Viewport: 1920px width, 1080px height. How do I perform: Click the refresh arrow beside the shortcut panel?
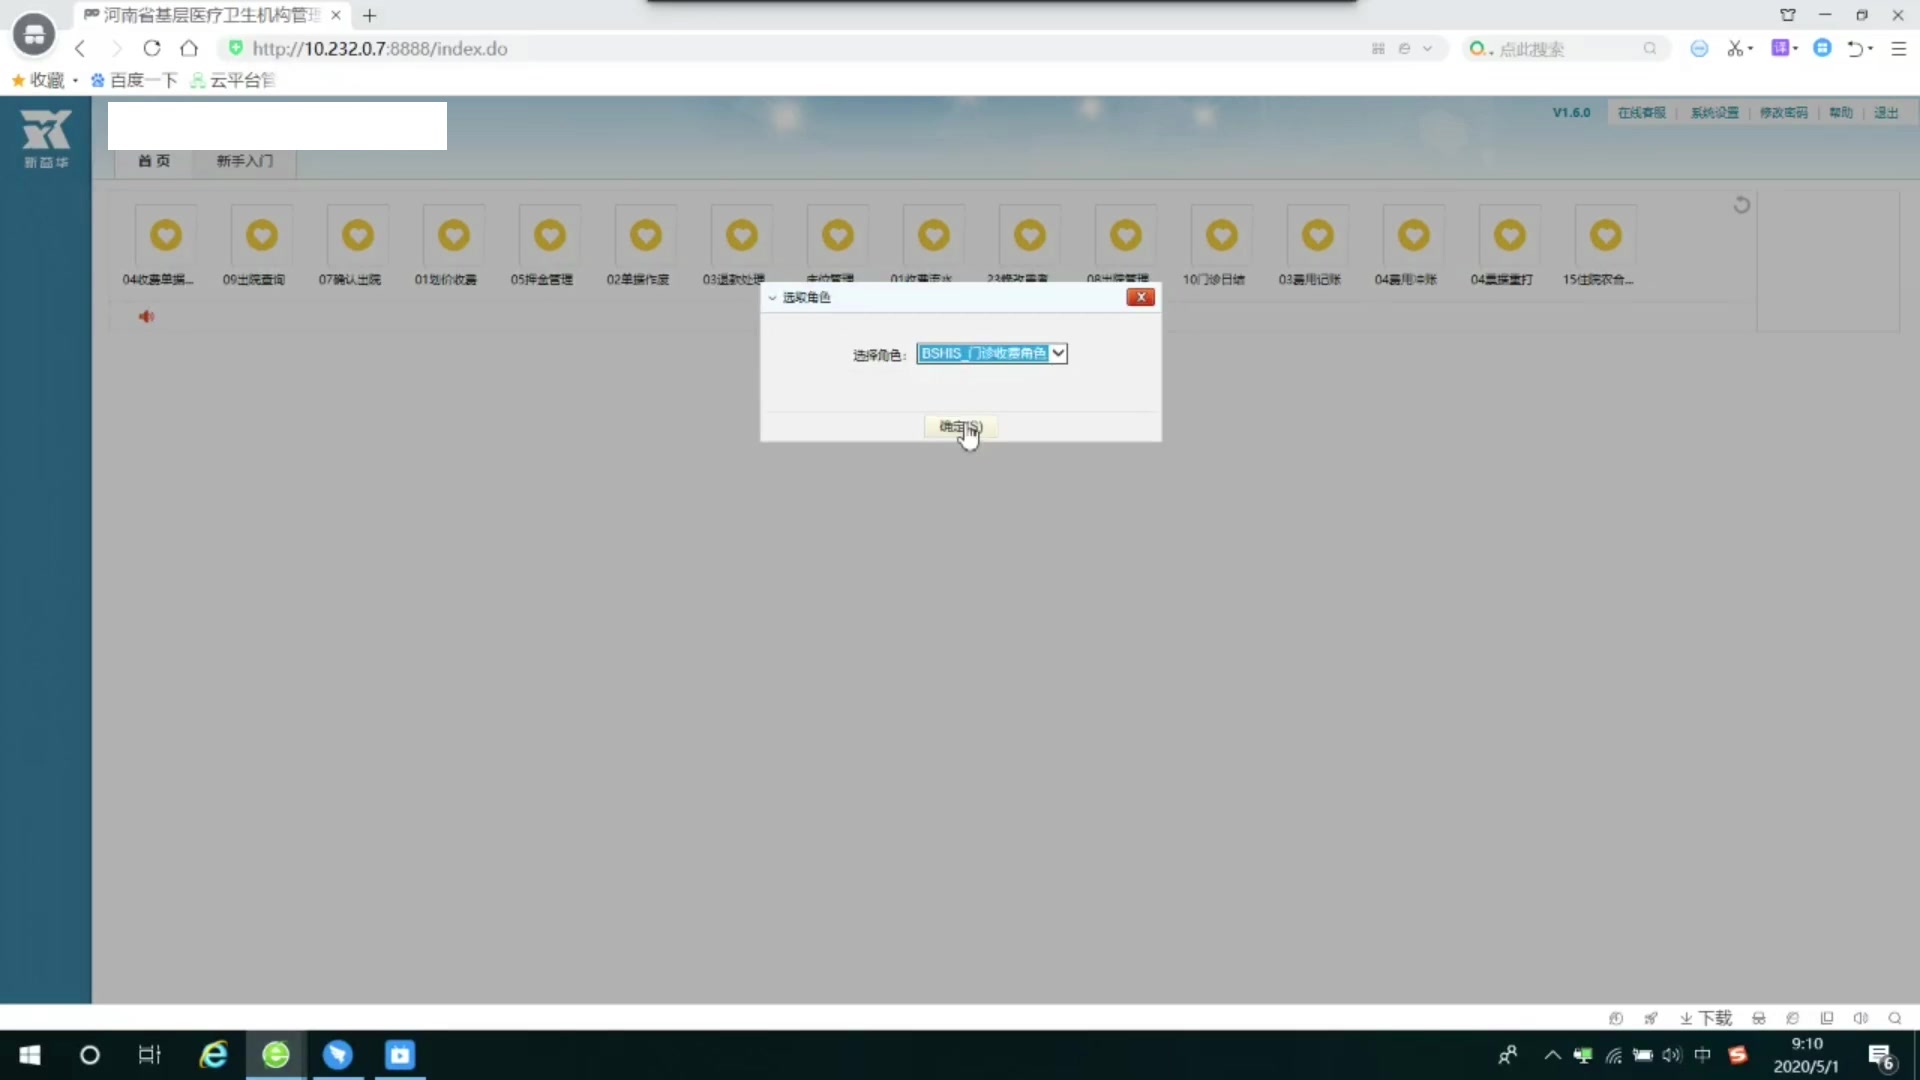pyautogui.click(x=1741, y=205)
